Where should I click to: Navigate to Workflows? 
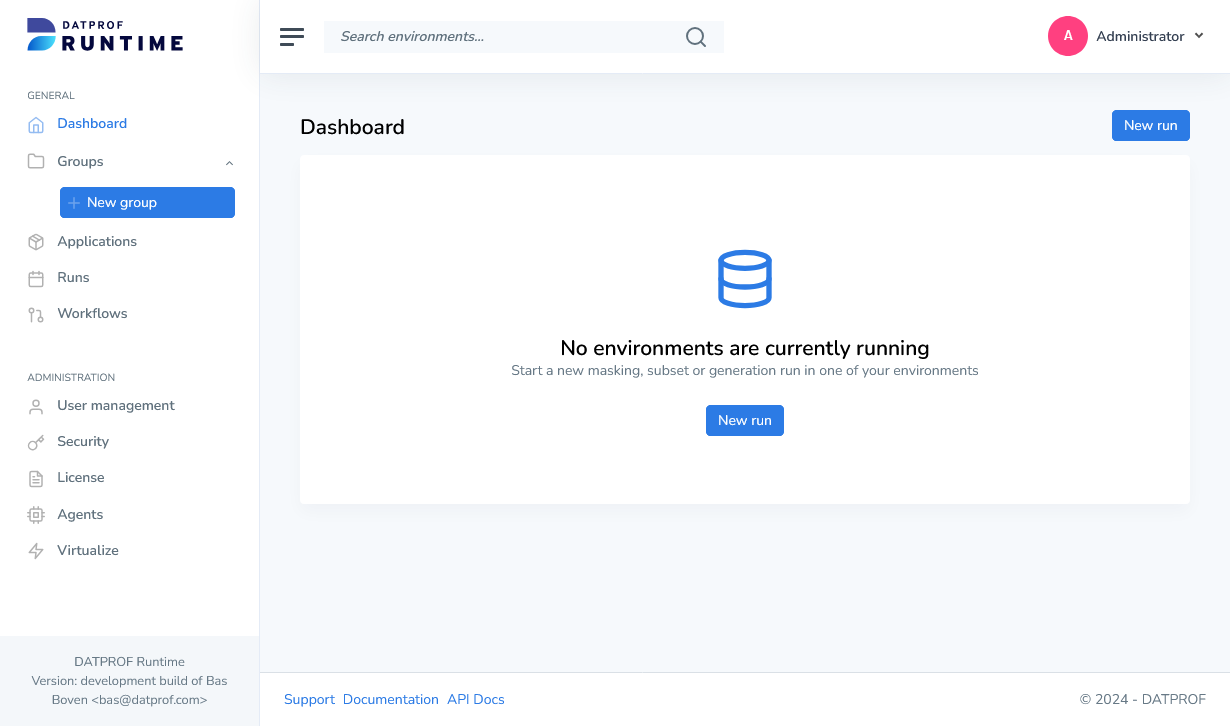[92, 313]
